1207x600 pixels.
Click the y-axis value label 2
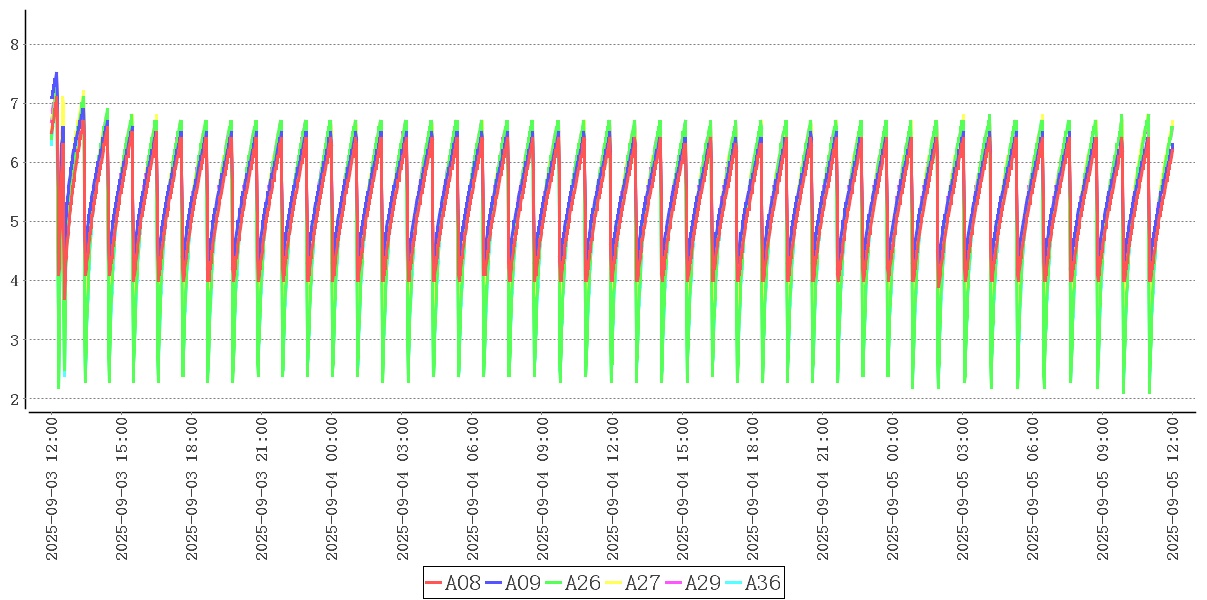14,399
